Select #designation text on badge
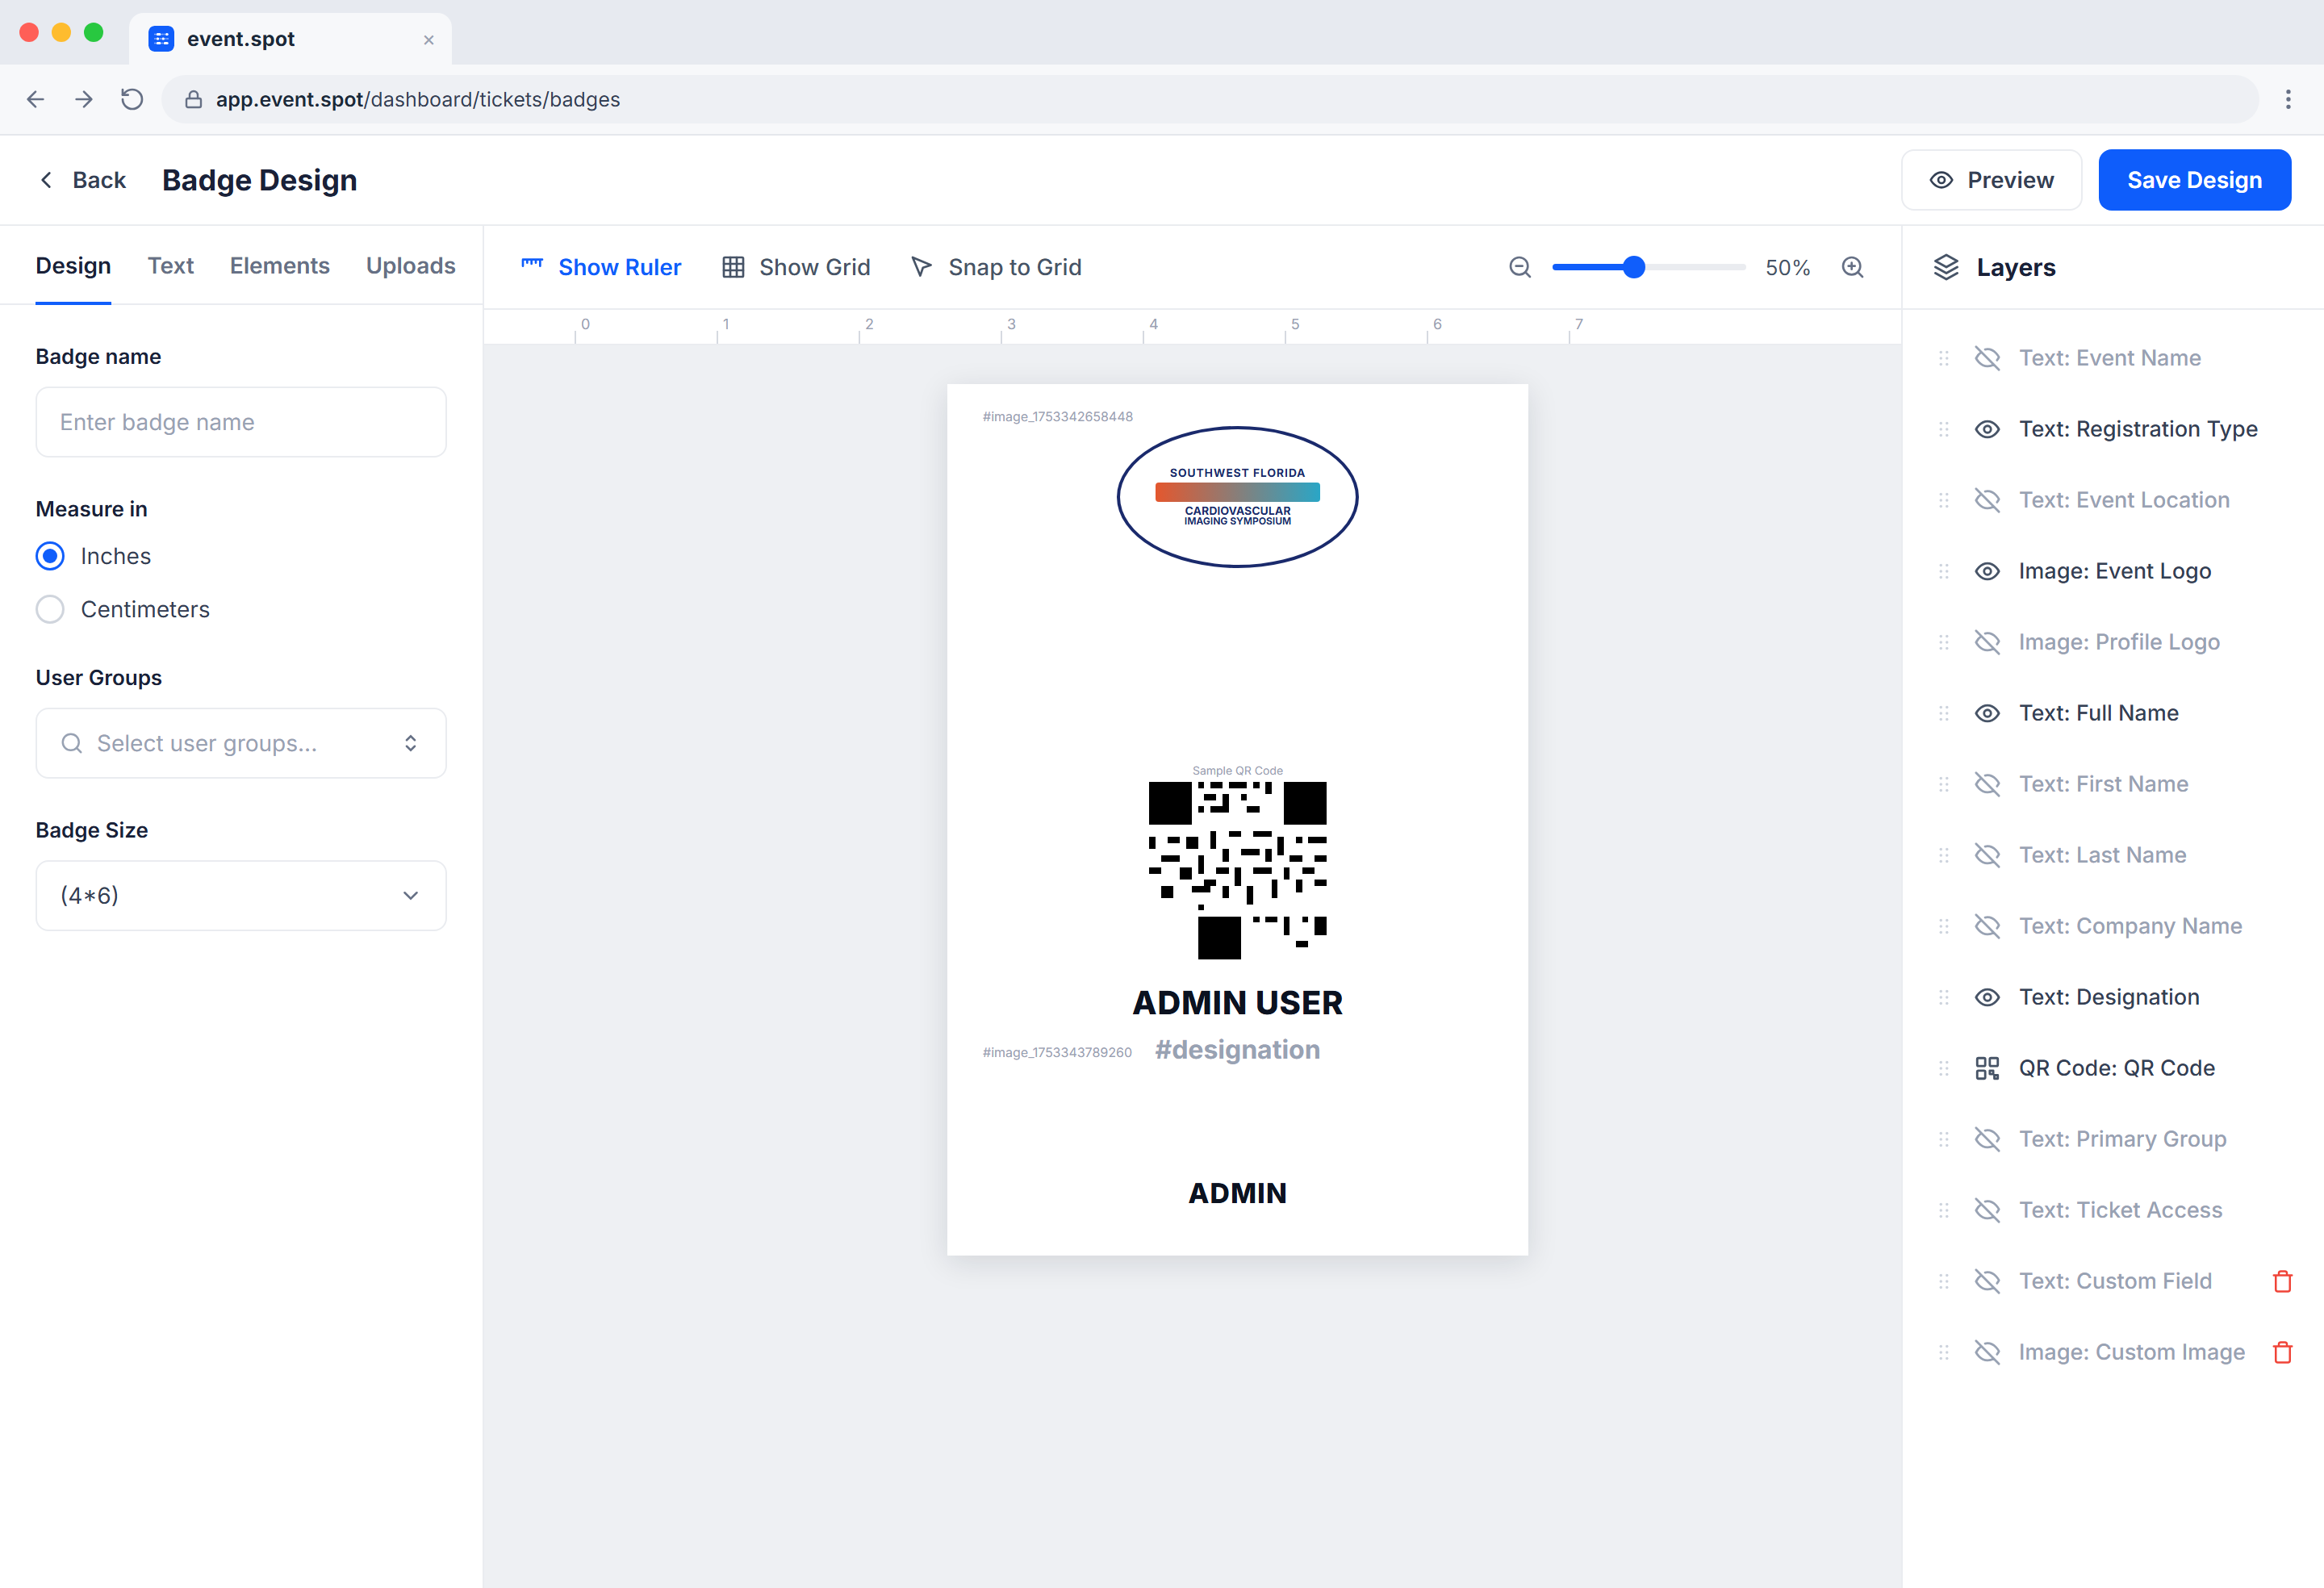Viewport: 2324px width, 1588px height. pyautogui.click(x=1237, y=1050)
